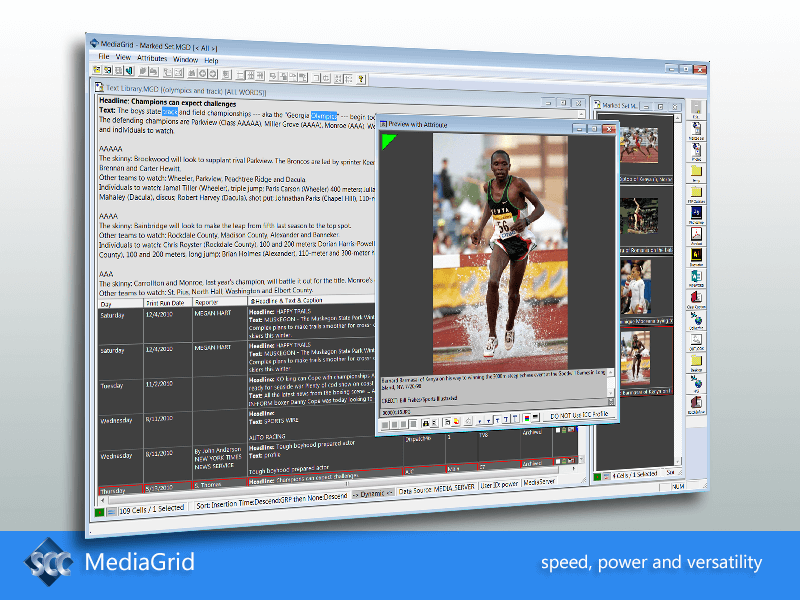800x600 pixels.
Task: Click the RGB color icon in Preview toolbar
Action: click(x=527, y=419)
